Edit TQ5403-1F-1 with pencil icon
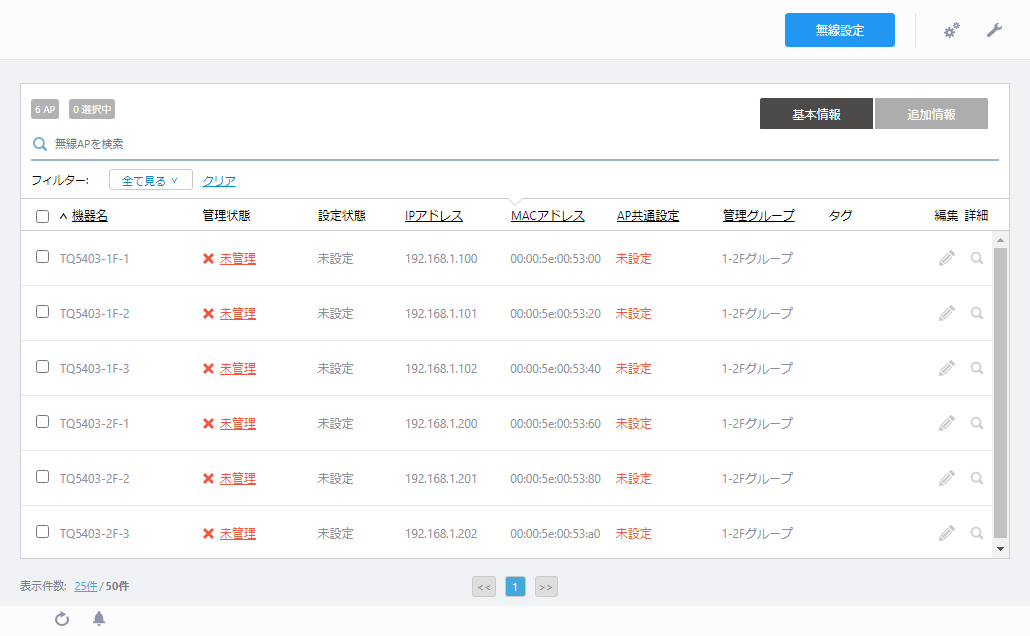The width and height of the screenshot is (1030, 636). click(947, 258)
